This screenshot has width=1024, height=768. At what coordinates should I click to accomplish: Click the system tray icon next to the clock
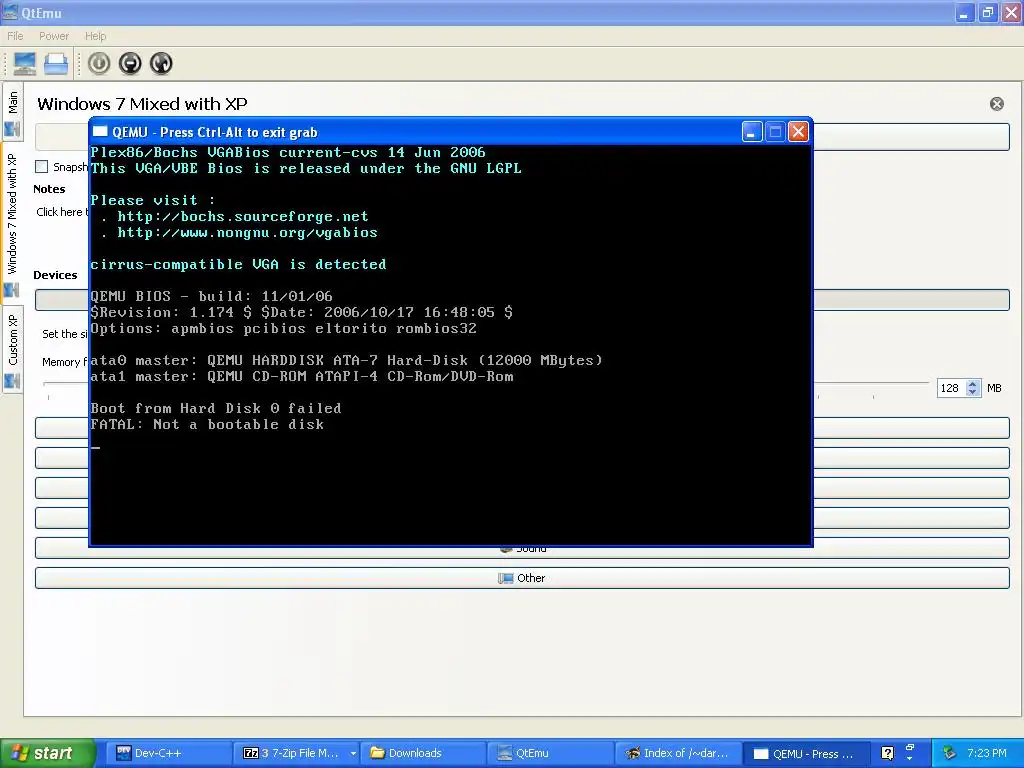[x=949, y=753]
